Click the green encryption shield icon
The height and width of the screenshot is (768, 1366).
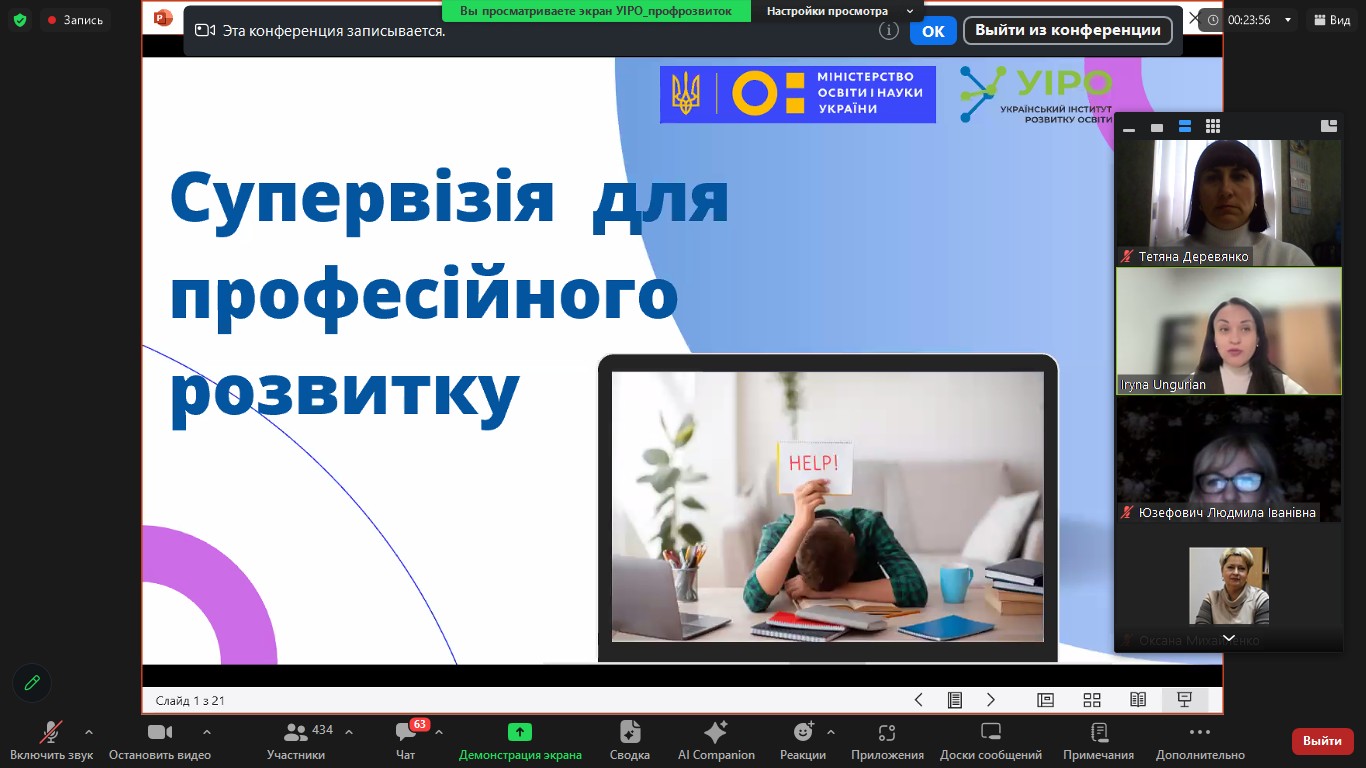pyautogui.click(x=20, y=20)
